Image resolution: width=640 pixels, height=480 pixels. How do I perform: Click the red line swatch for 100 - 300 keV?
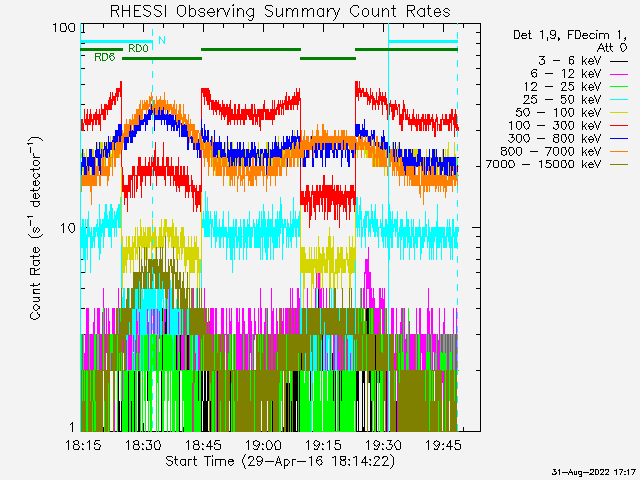pos(619,126)
